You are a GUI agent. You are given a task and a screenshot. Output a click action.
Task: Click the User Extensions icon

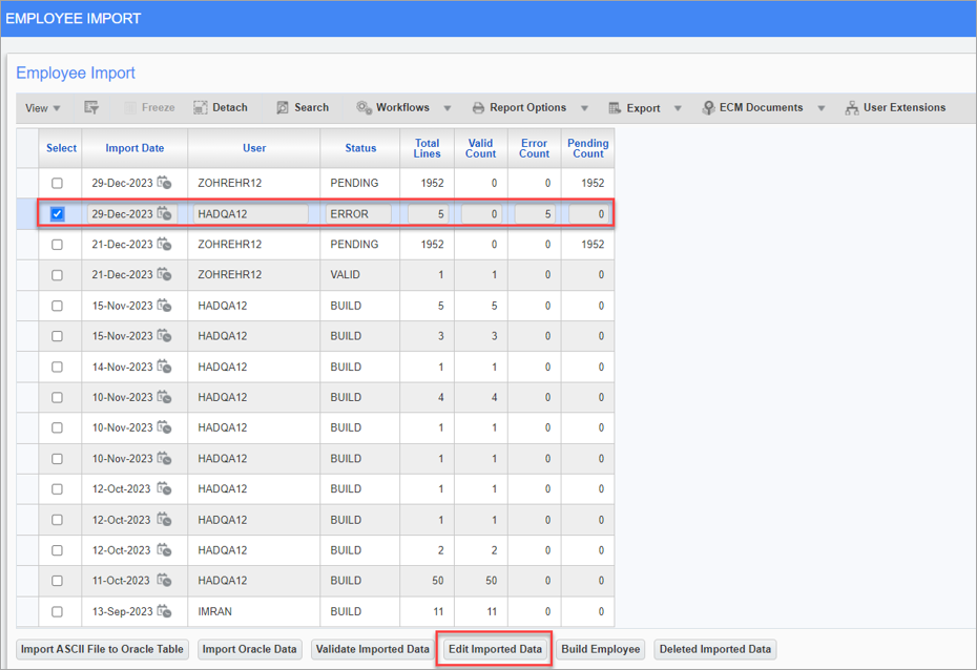tap(852, 108)
